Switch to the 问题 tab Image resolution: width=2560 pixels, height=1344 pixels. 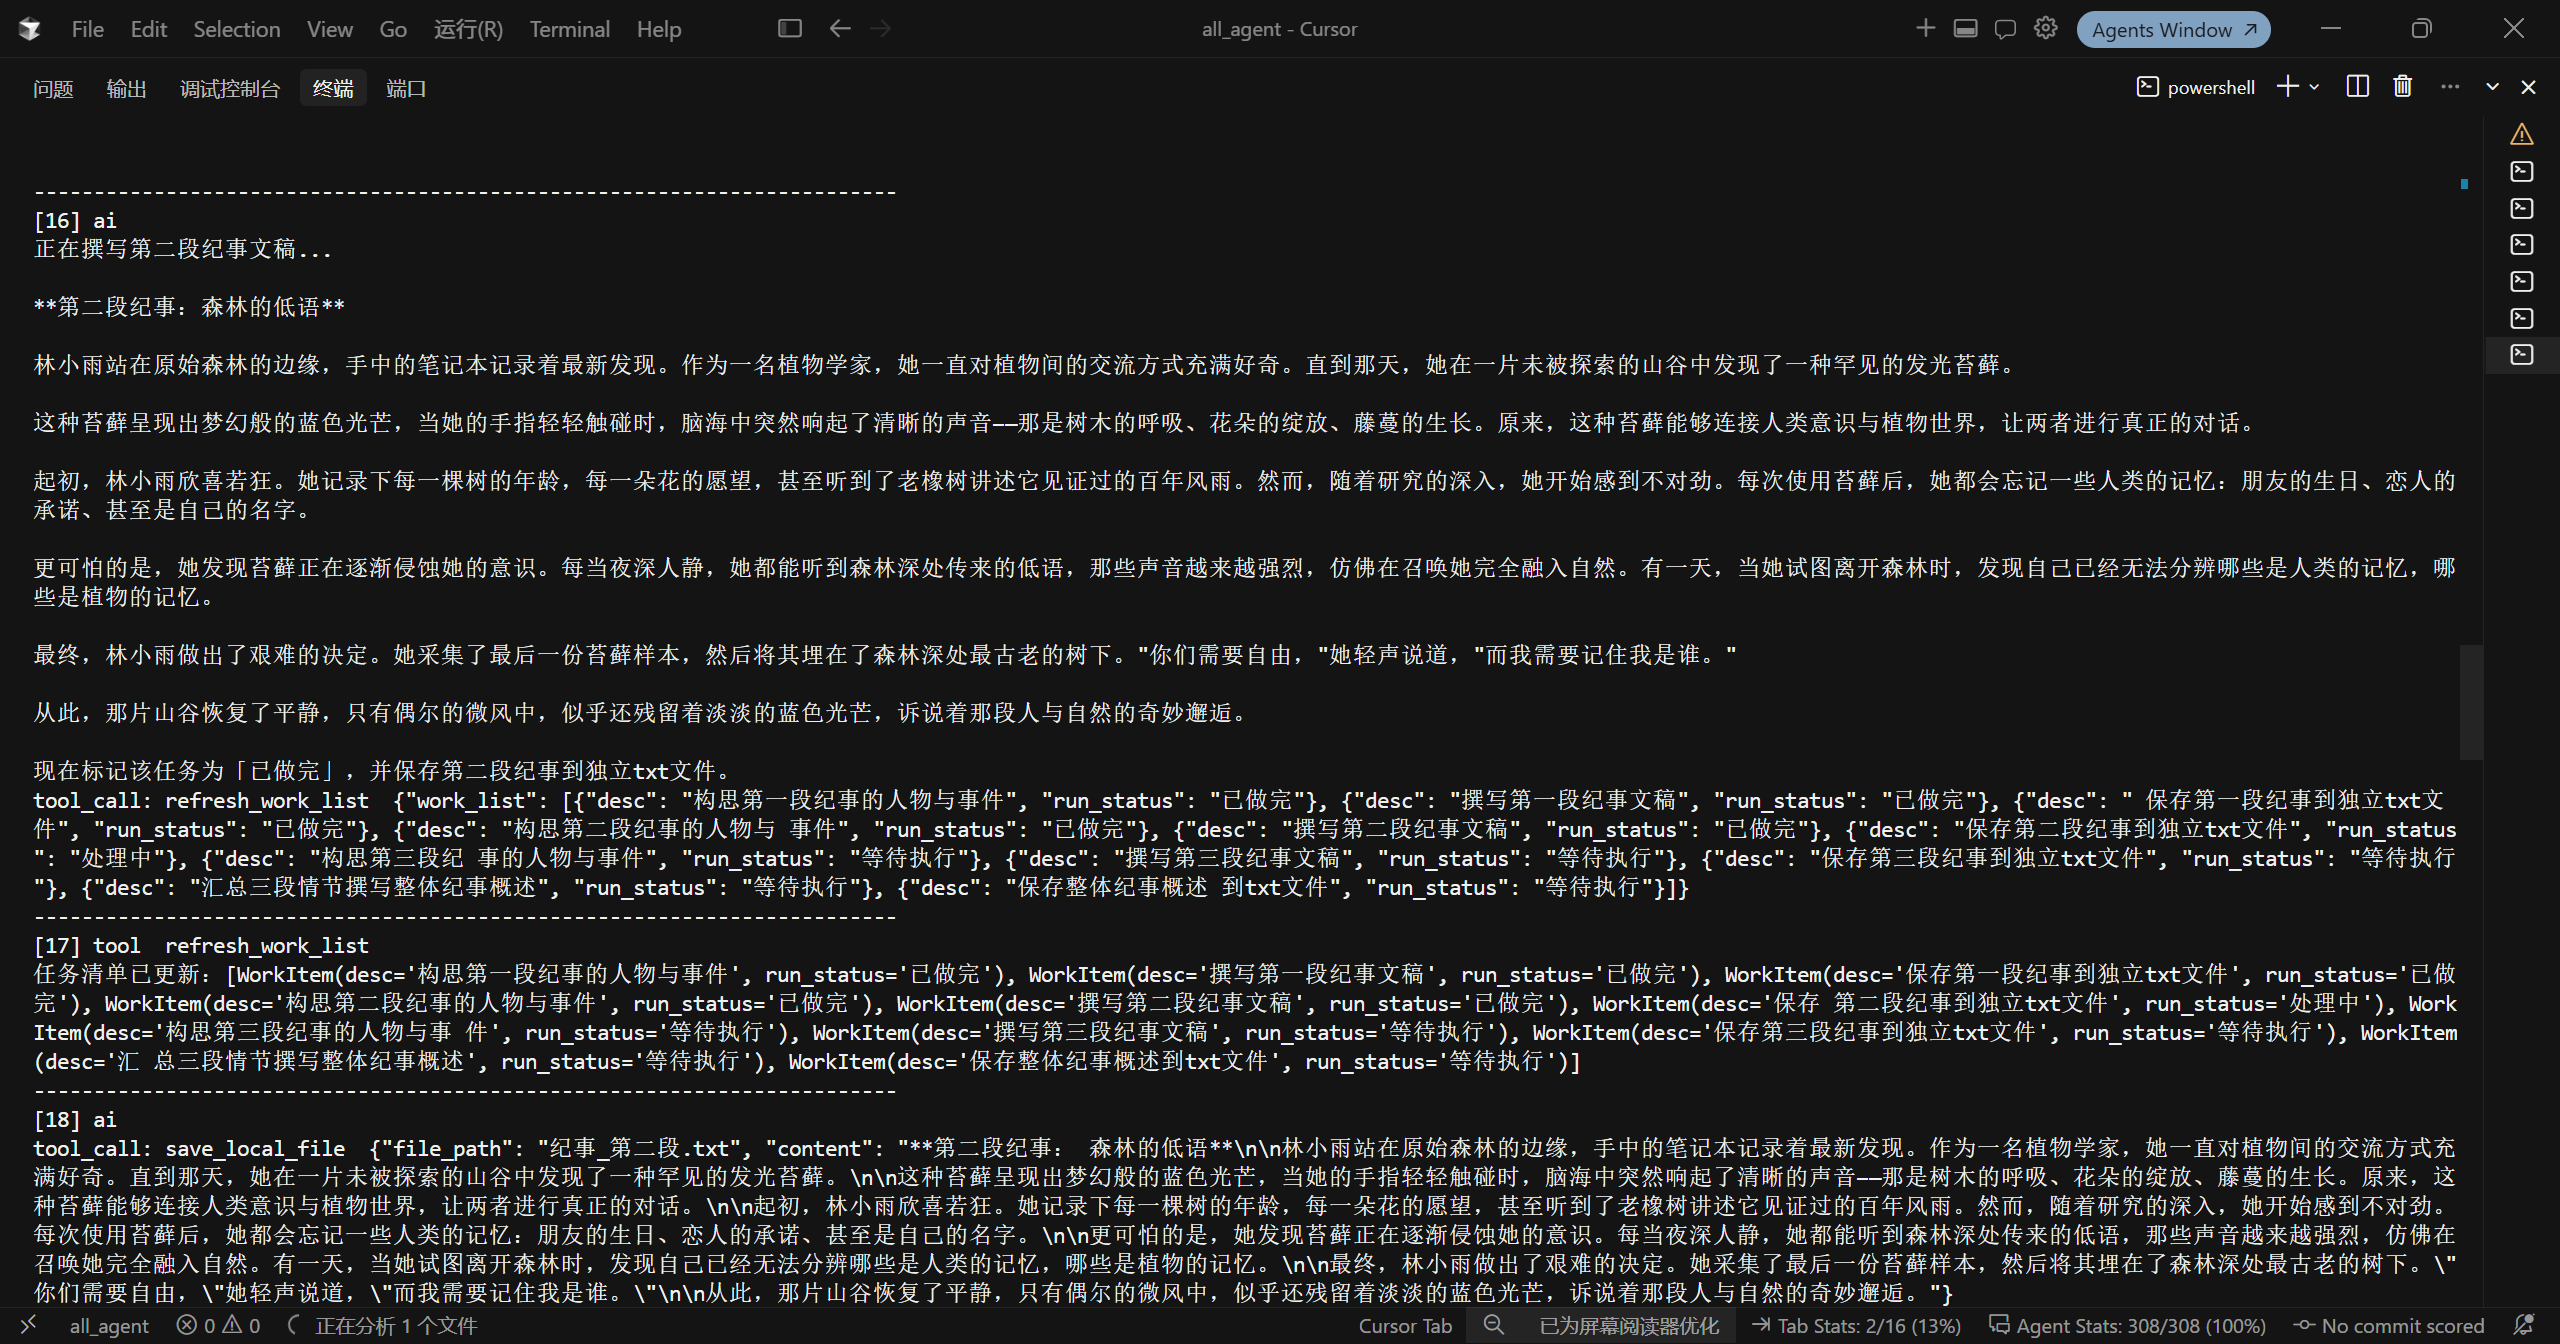[53, 89]
